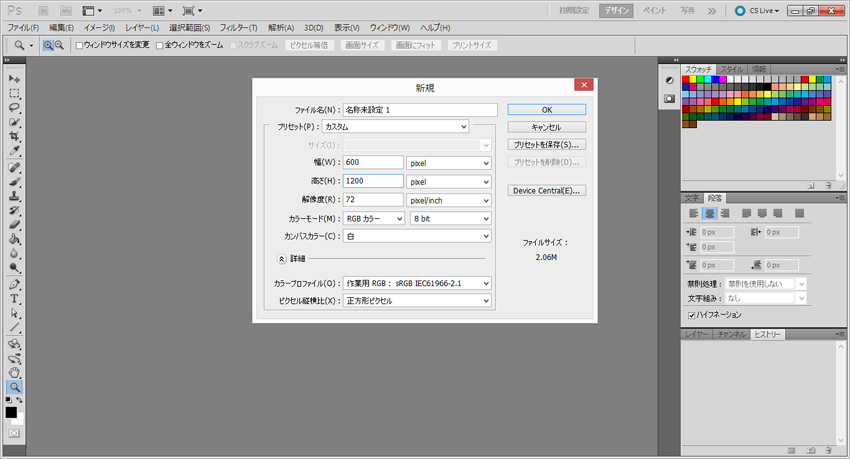Select the Line tool
This screenshot has width=850, height=459.
pos(14,327)
